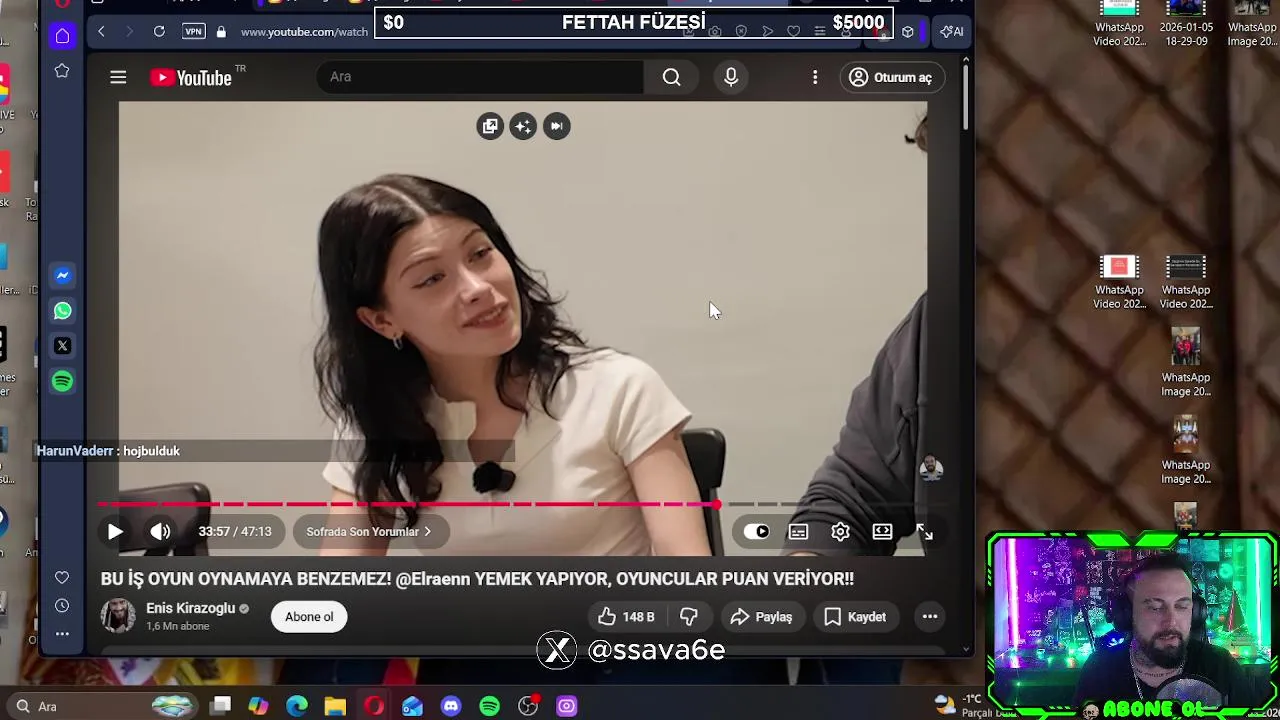Open Opera sidebar home workspace

[x=62, y=37]
